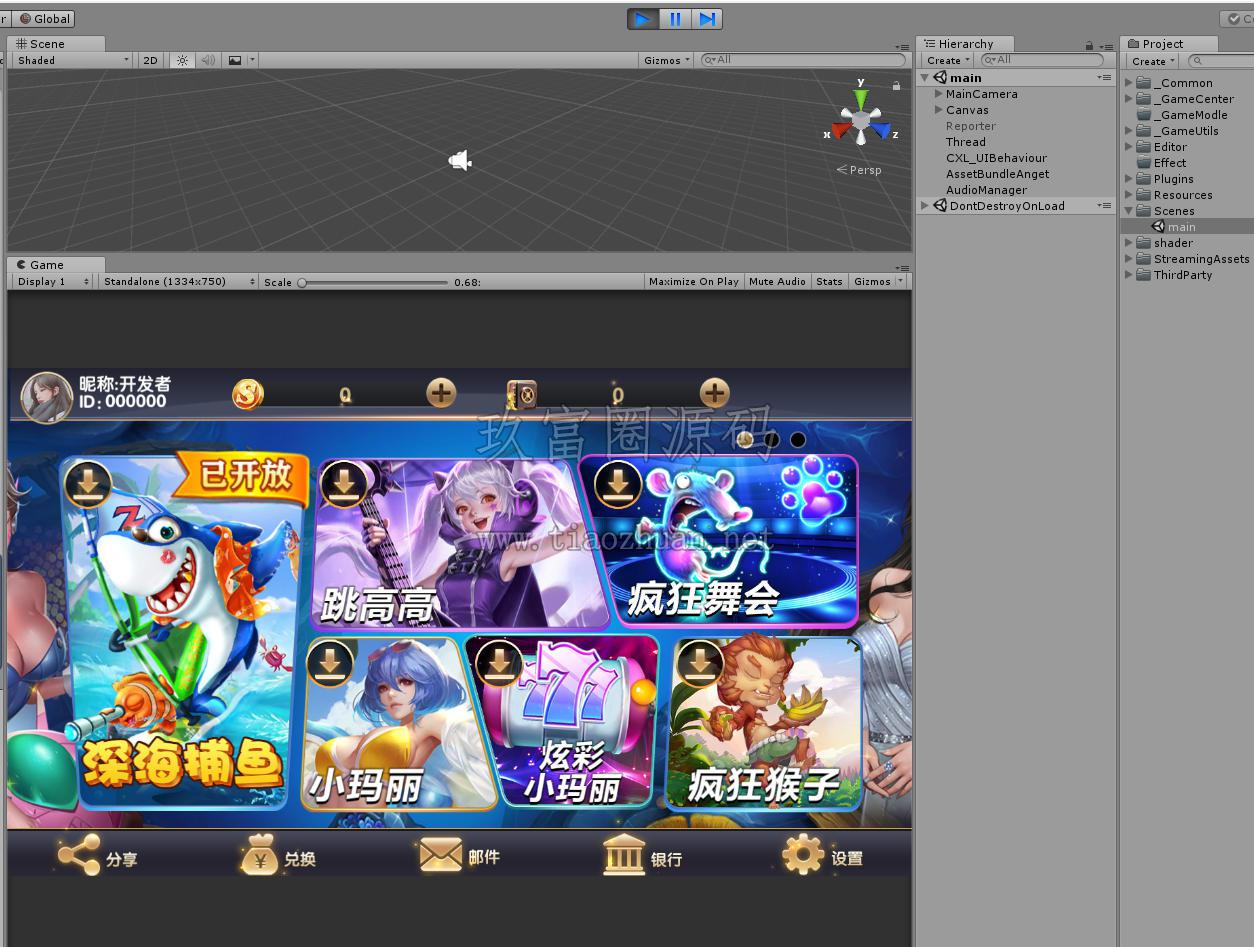Open the Hierarchy Create dropdown
This screenshot has width=1254, height=947.
point(948,60)
